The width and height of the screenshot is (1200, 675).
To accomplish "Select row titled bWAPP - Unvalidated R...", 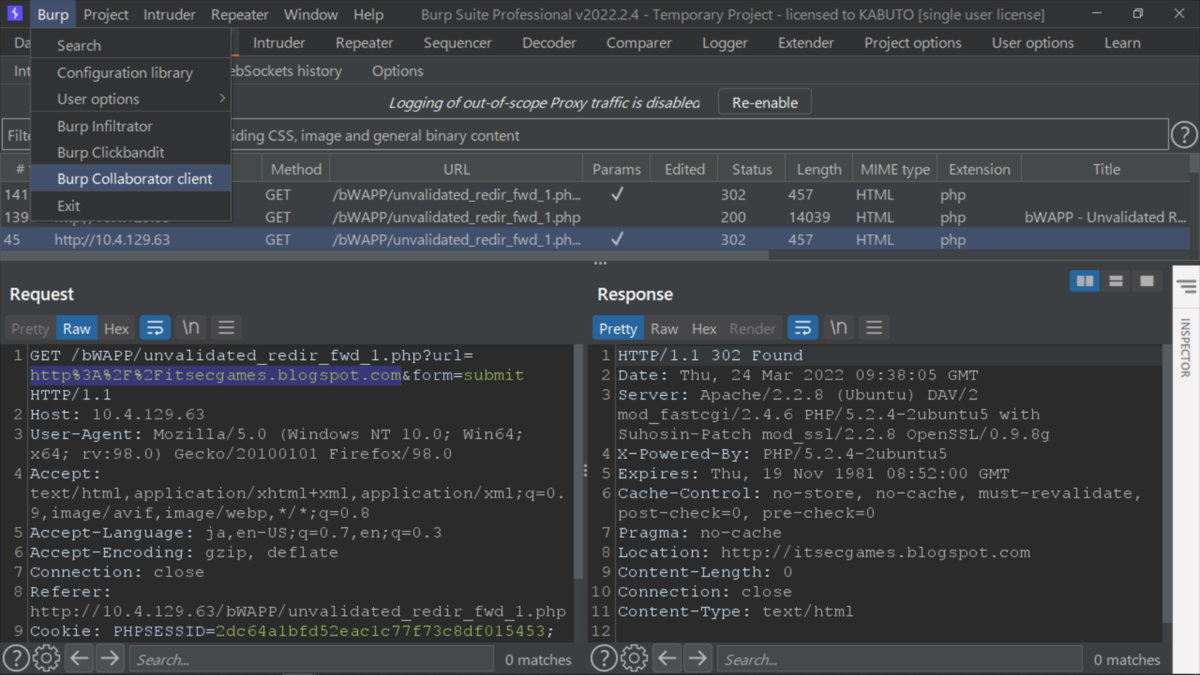I will tap(595, 217).
